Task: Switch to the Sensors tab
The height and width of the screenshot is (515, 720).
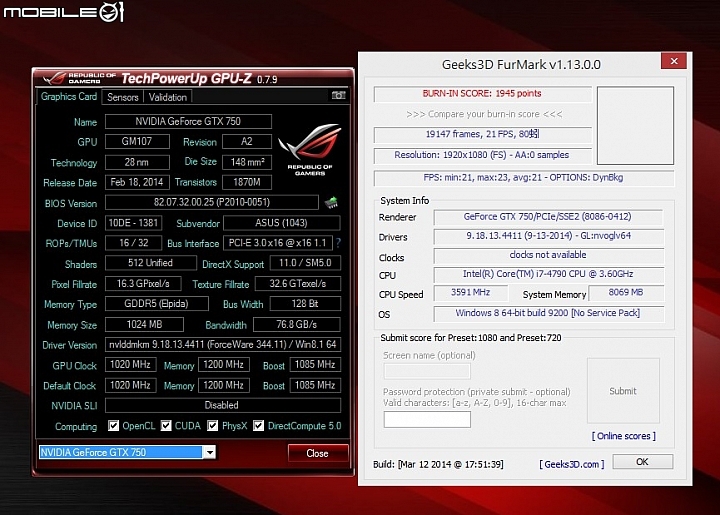Action: pos(123,97)
